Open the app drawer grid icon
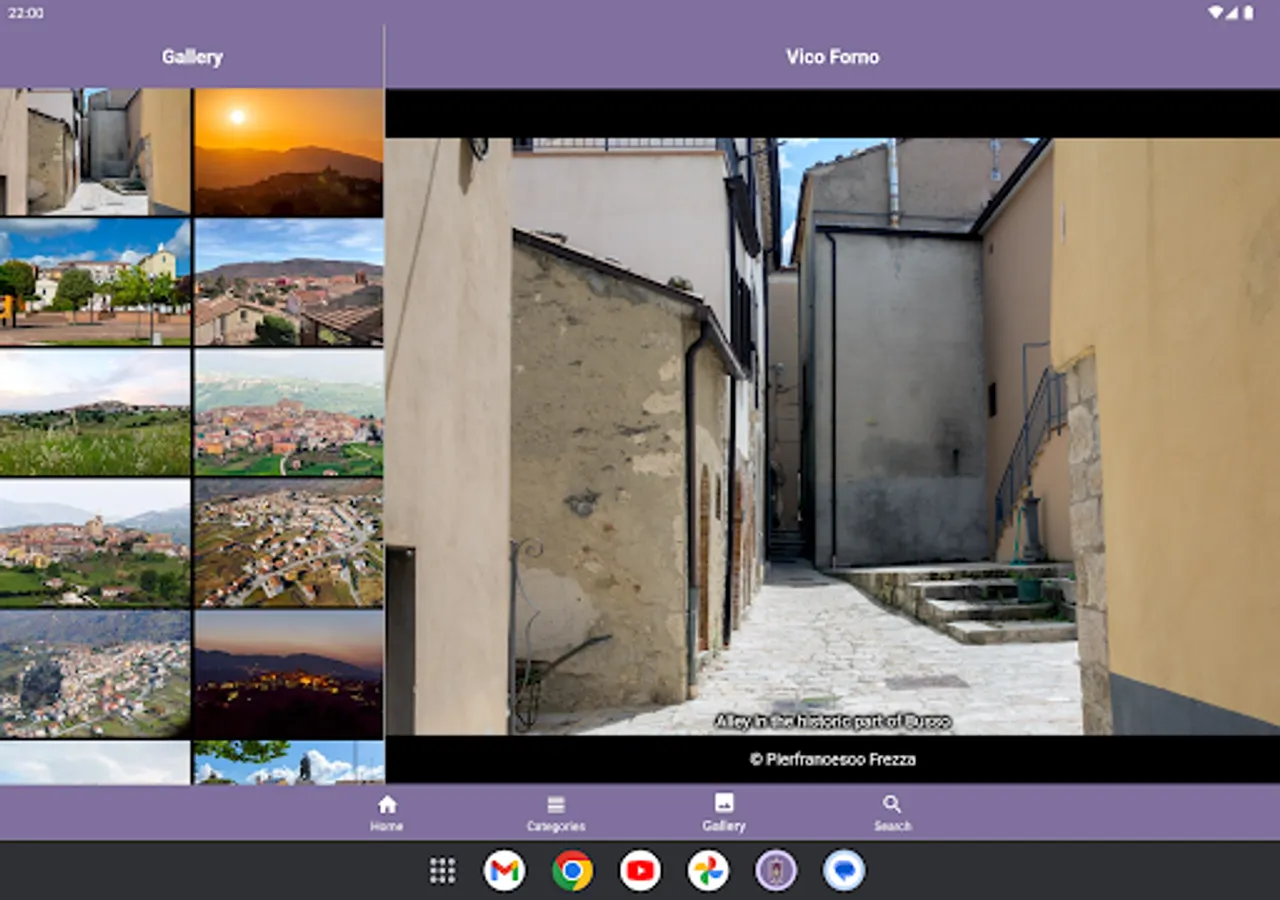 (442, 871)
